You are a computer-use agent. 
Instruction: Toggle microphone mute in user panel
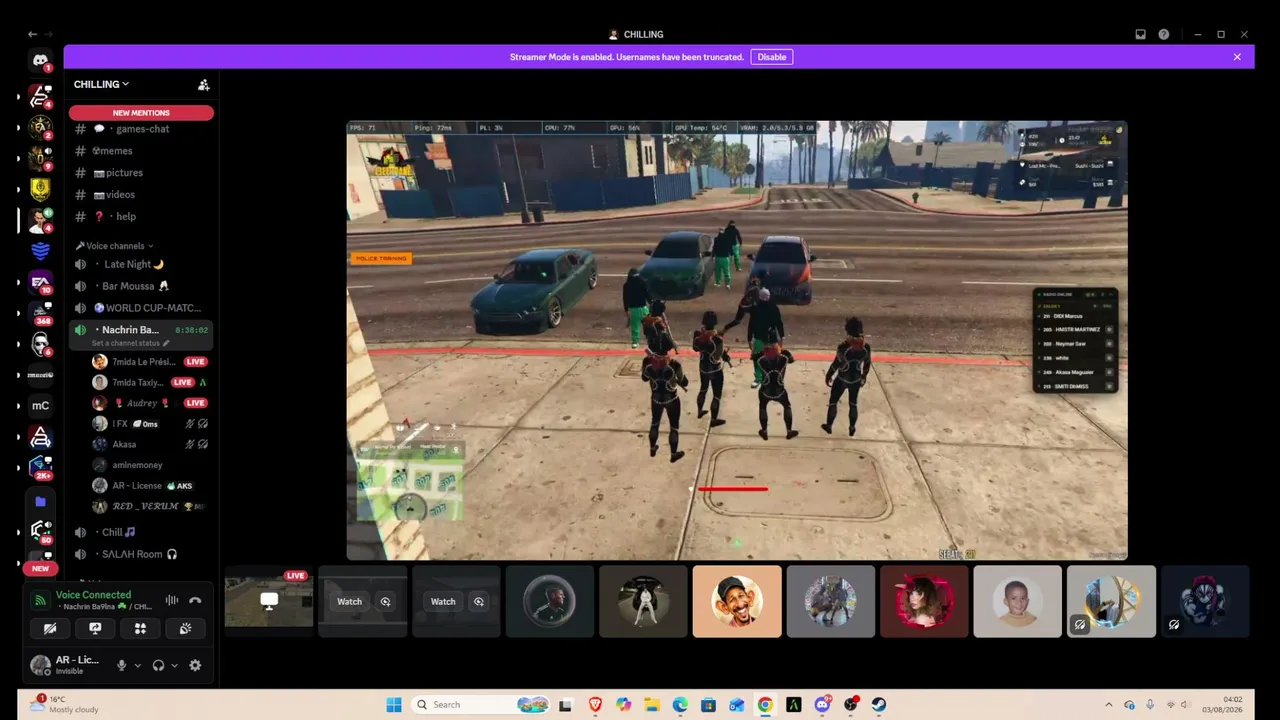(122, 665)
